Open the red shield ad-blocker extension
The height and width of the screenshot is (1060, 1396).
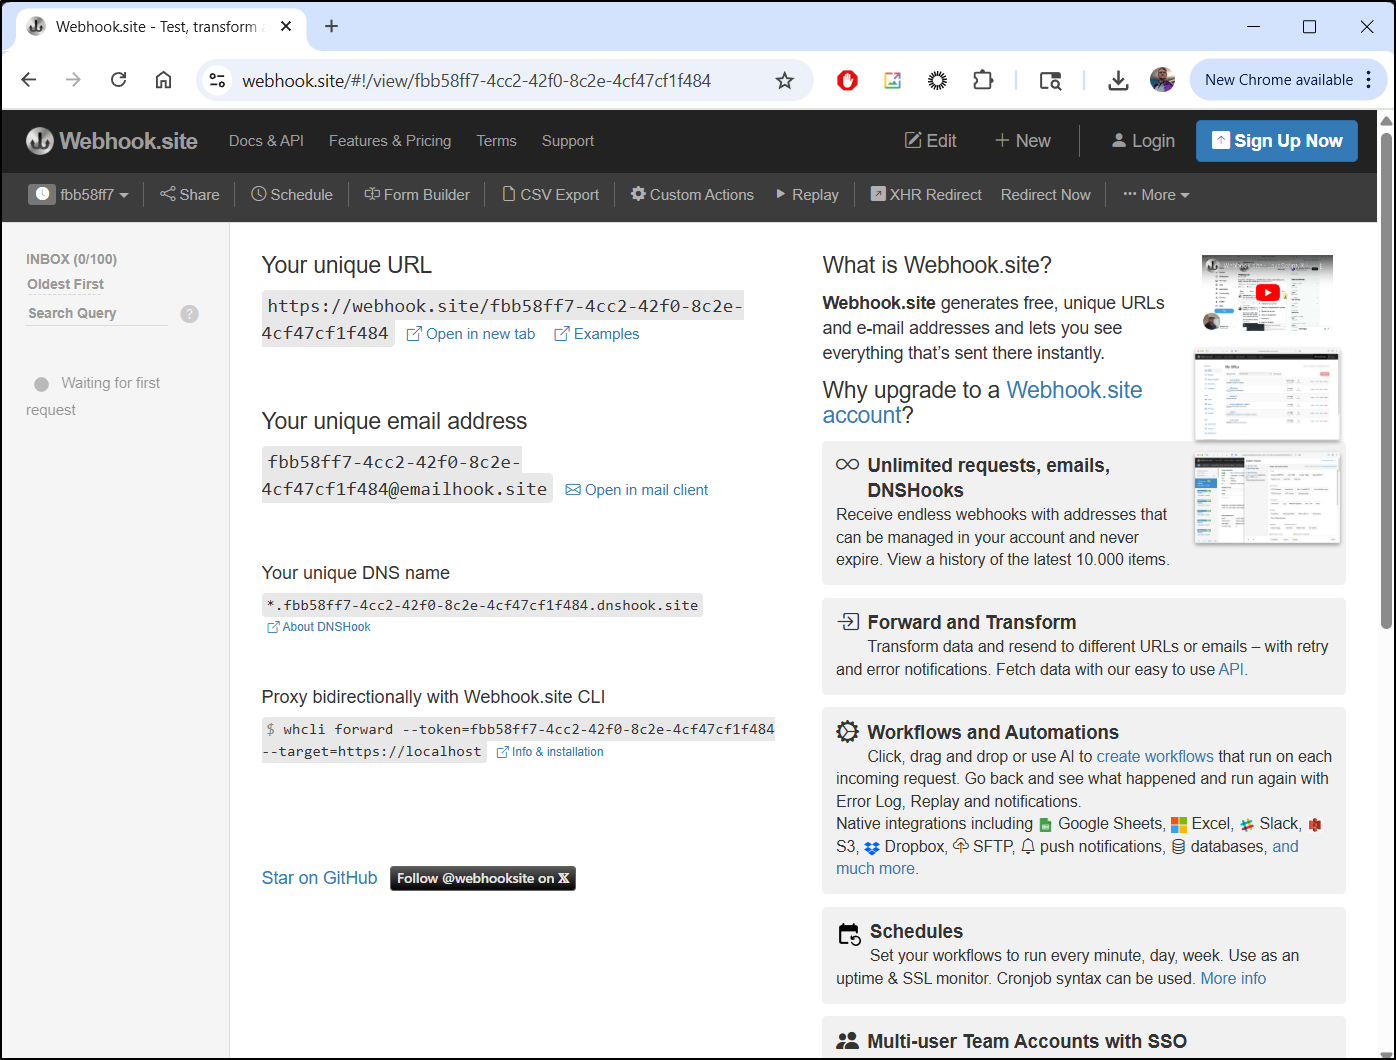tap(847, 80)
